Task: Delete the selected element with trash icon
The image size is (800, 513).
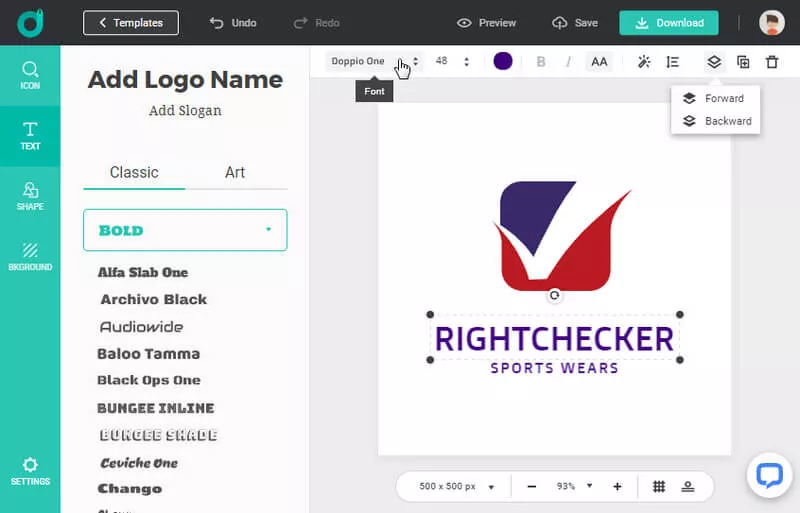Action: (x=772, y=62)
